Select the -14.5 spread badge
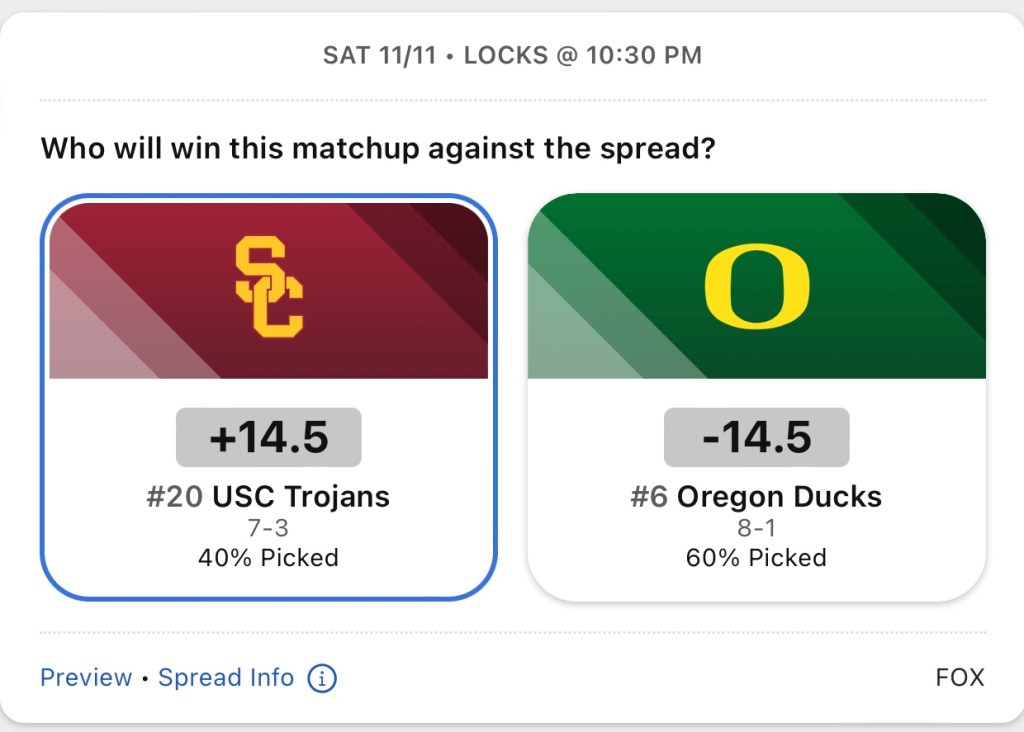The height and width of the screenshot is (732, 1024). [757, 438]
